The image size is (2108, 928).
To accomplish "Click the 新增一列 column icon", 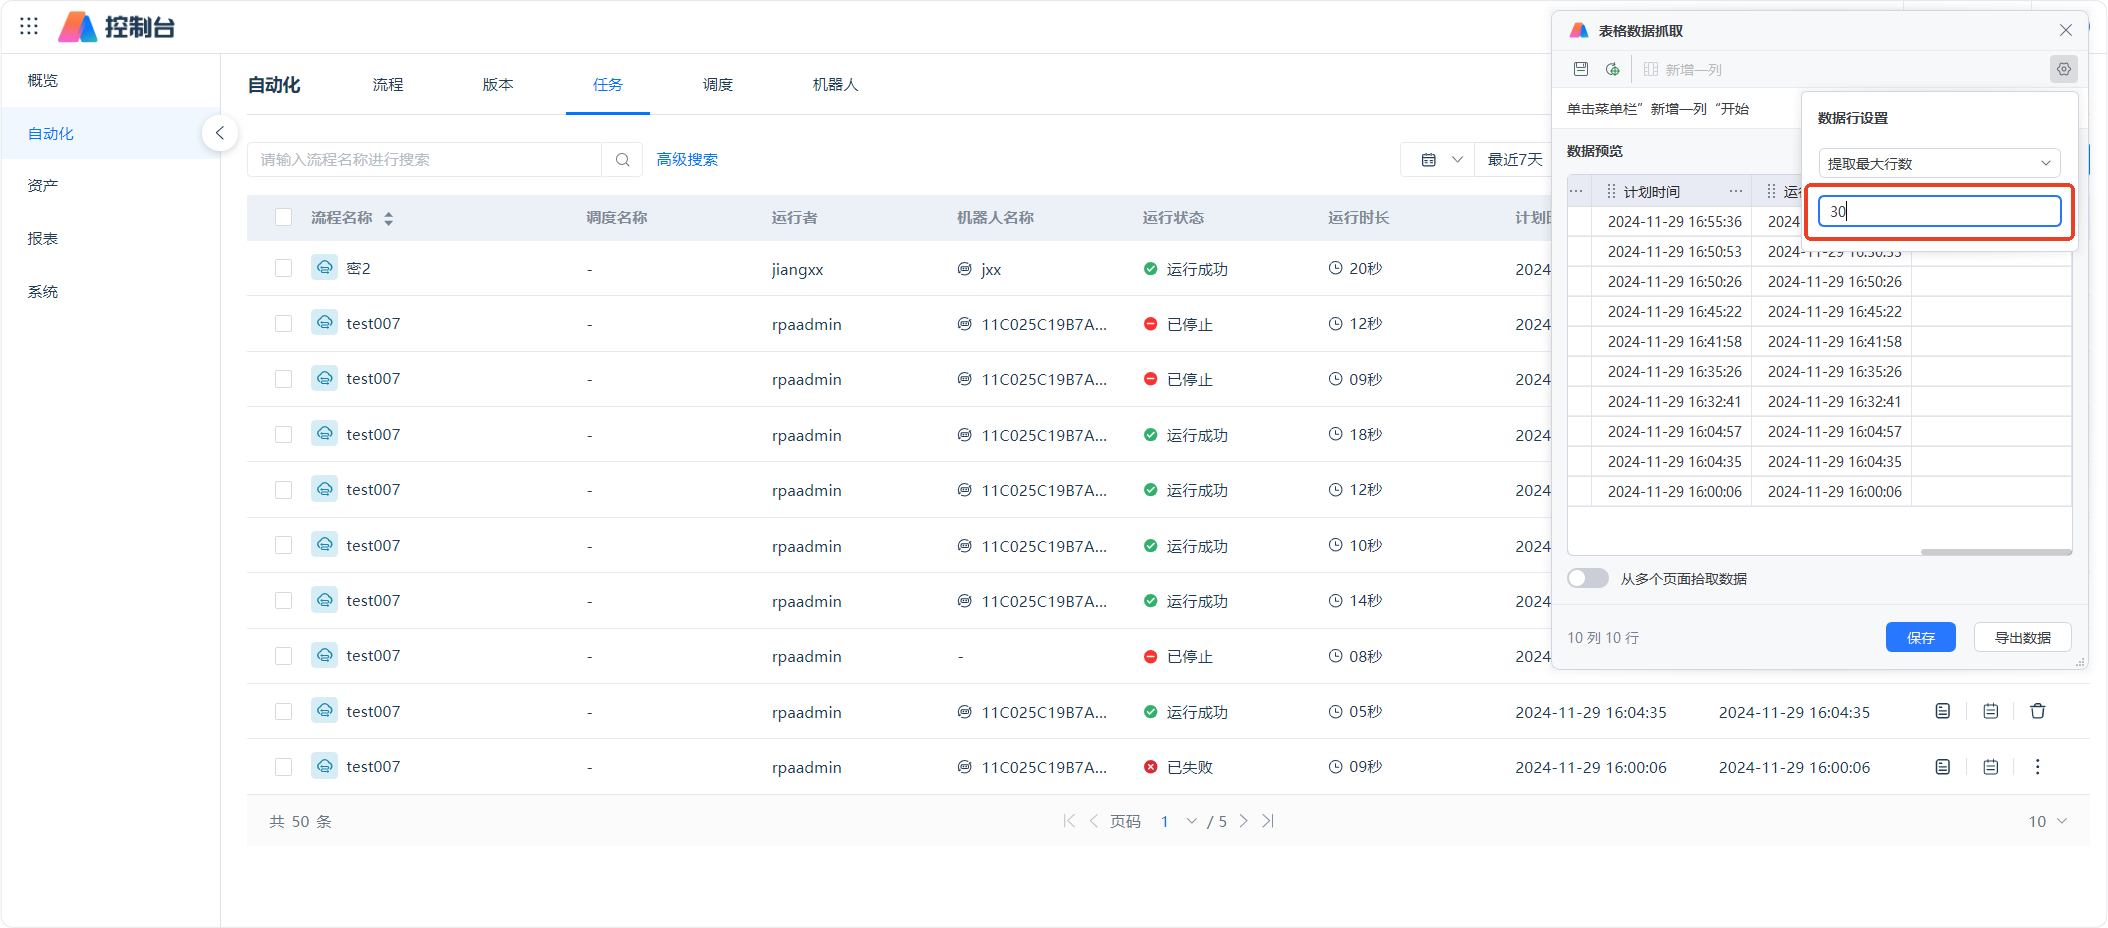I will pyautogui.click(x=1651, y=69).
